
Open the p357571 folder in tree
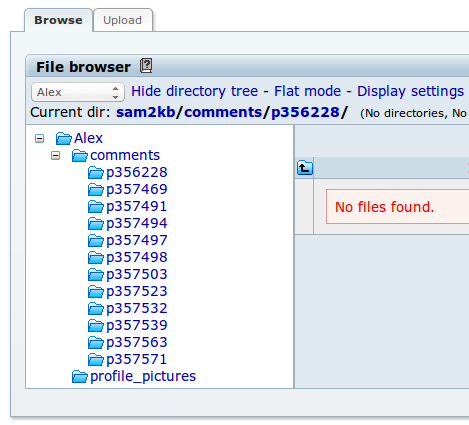pos(137,359)
